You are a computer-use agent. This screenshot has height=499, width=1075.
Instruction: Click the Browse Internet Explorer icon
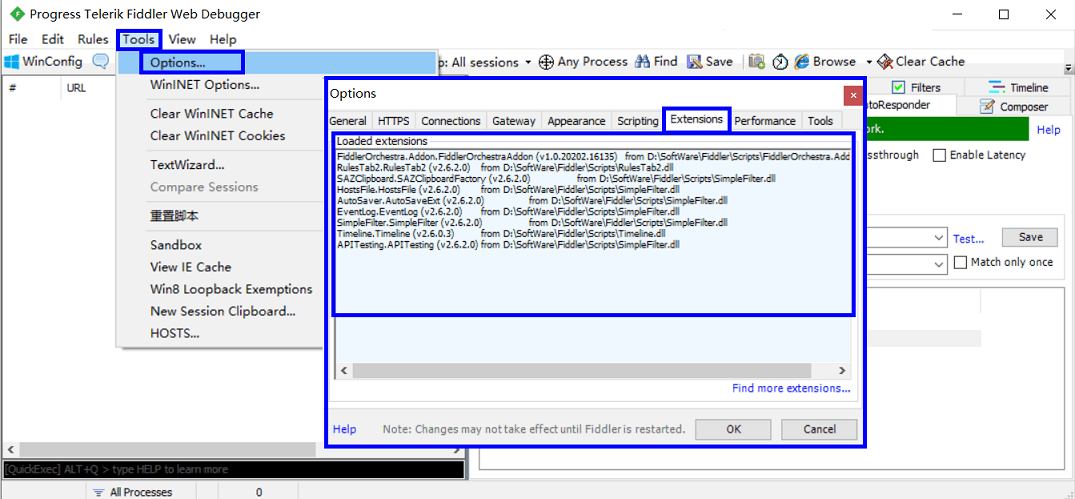point(801,62)
